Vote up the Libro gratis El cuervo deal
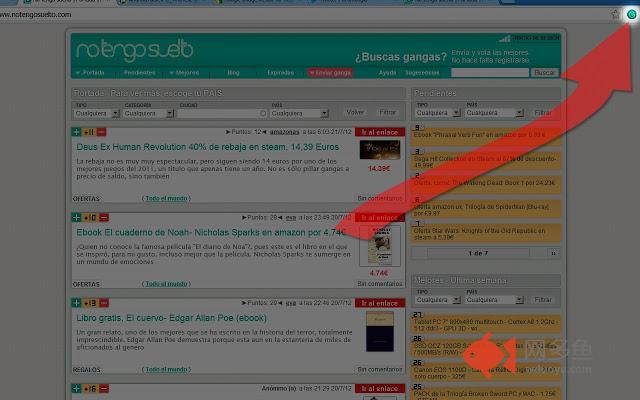Viewport: 640px width, 400px height. [x=76, y=303]
